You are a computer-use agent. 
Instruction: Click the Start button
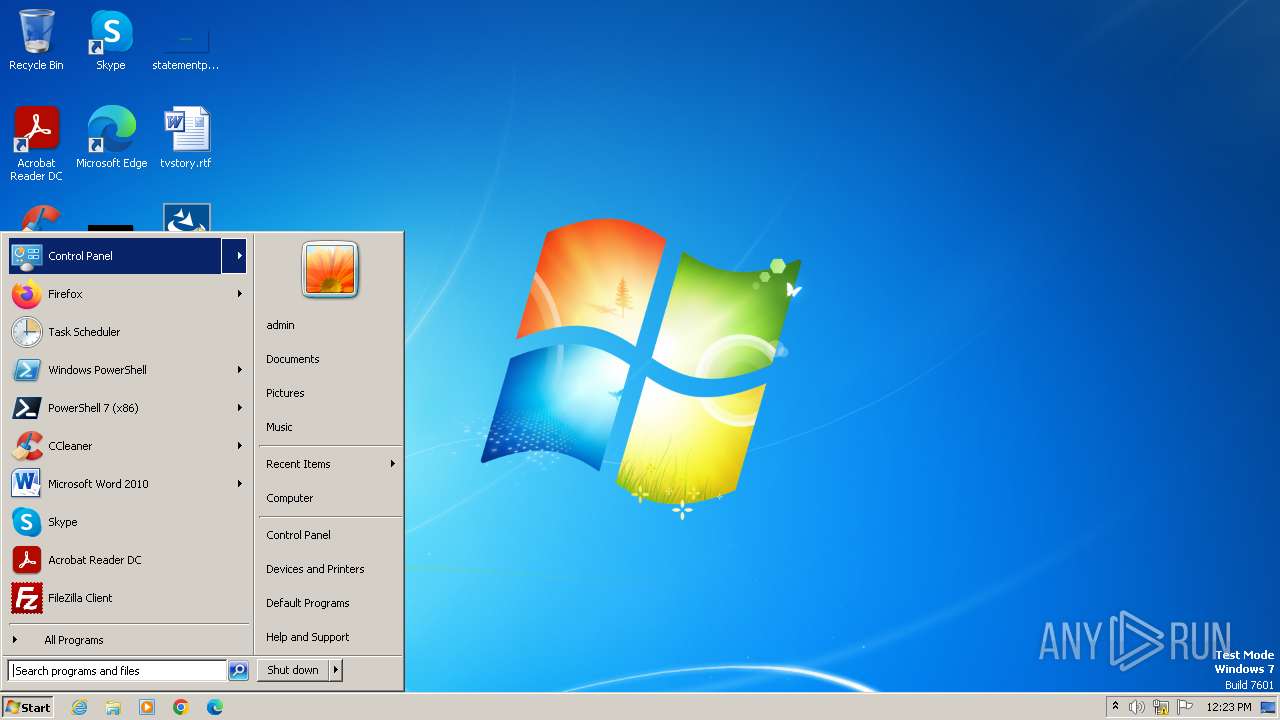[28, 707]
